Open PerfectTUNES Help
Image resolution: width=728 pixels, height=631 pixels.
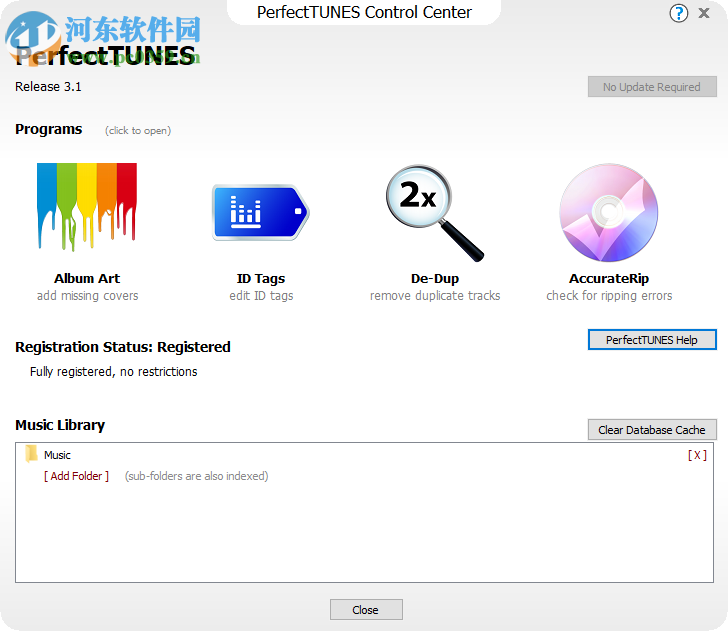(652, 339)
